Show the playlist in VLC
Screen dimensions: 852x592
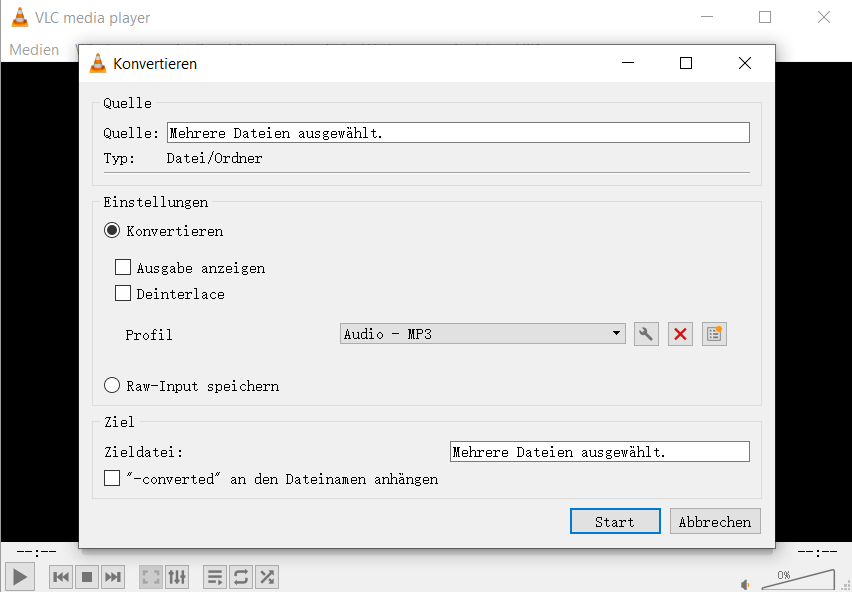[215, 577]
